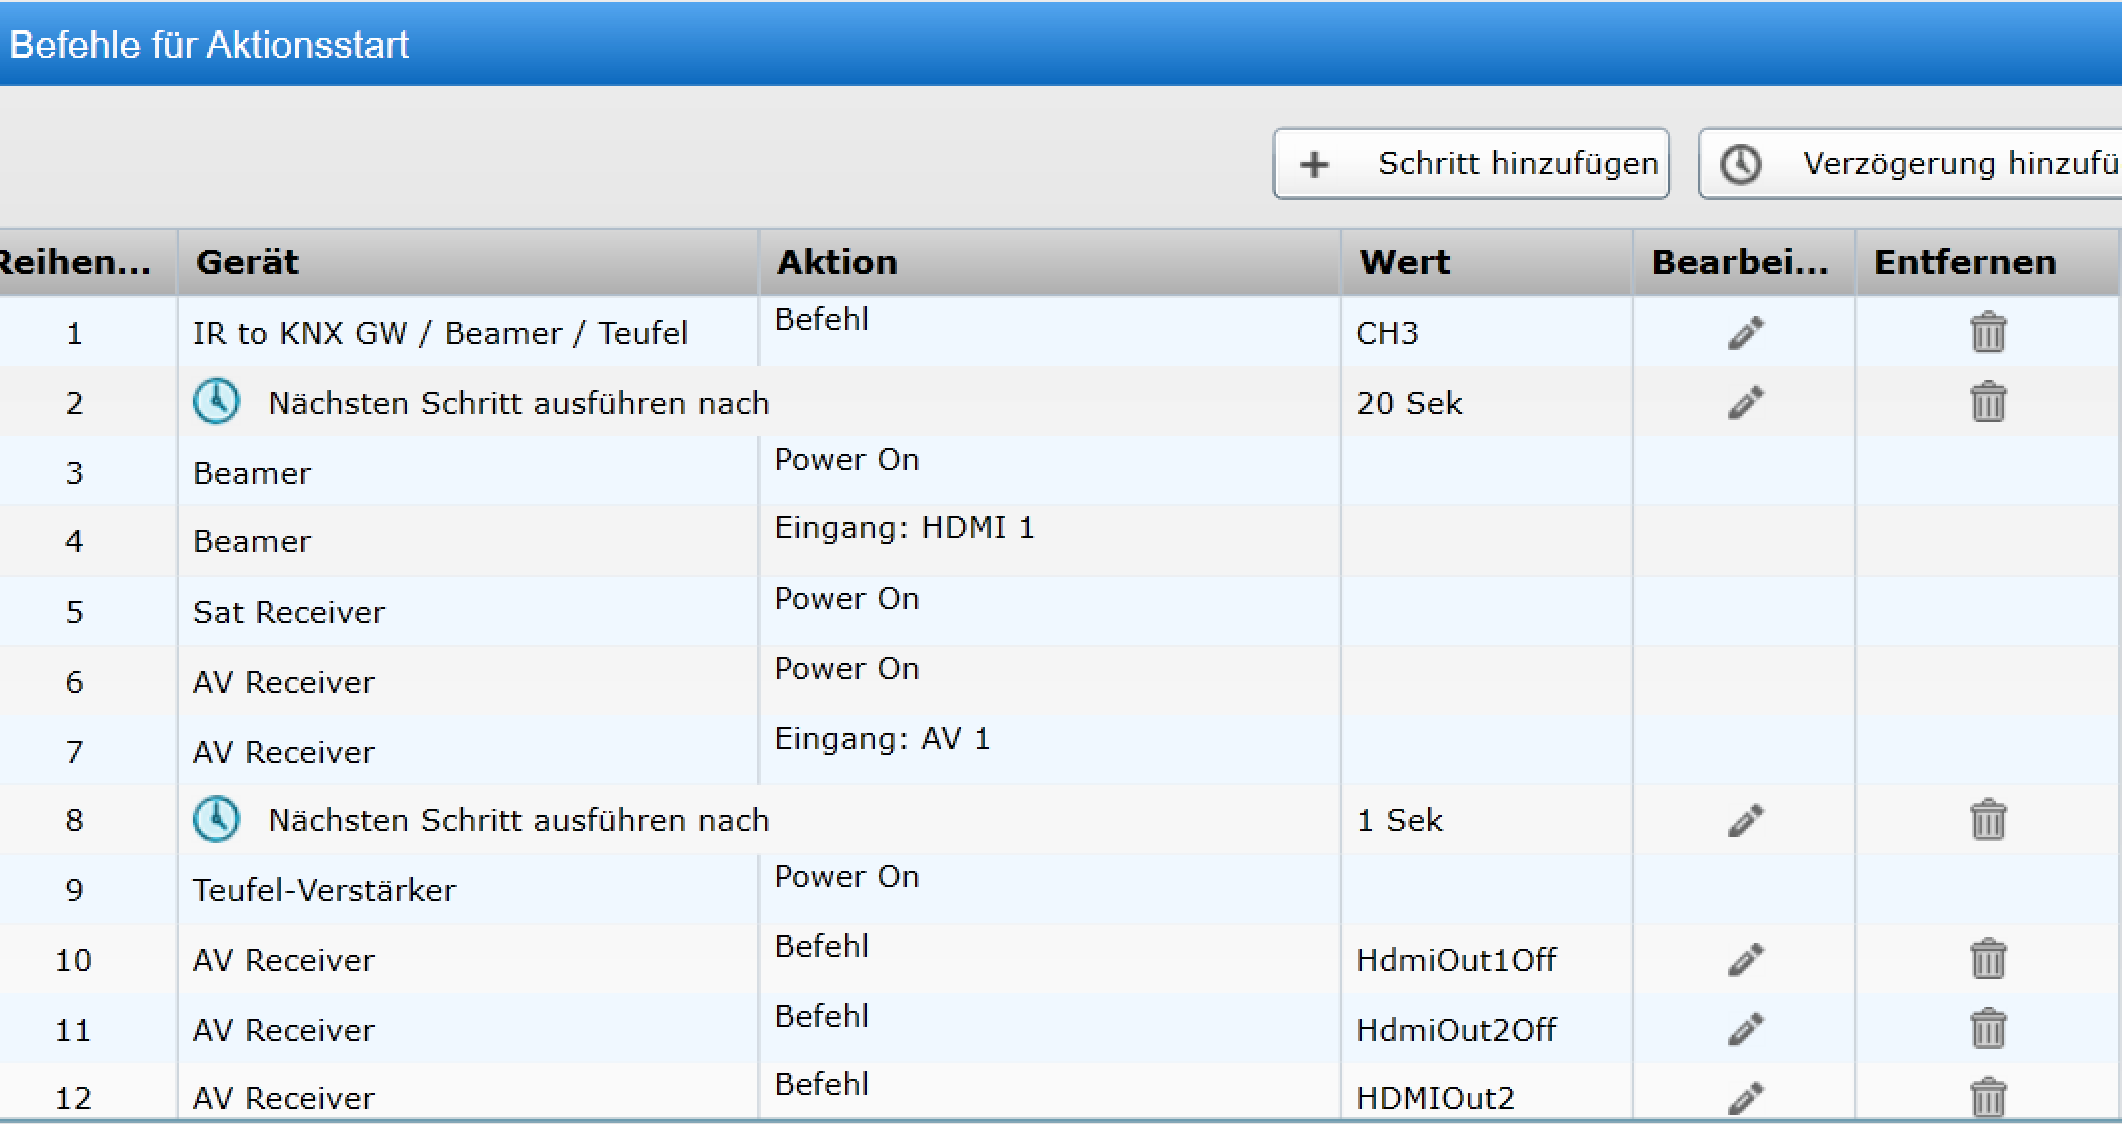
Task: Delete step 12 with the trash icon
Action: pos(1987,1097)
